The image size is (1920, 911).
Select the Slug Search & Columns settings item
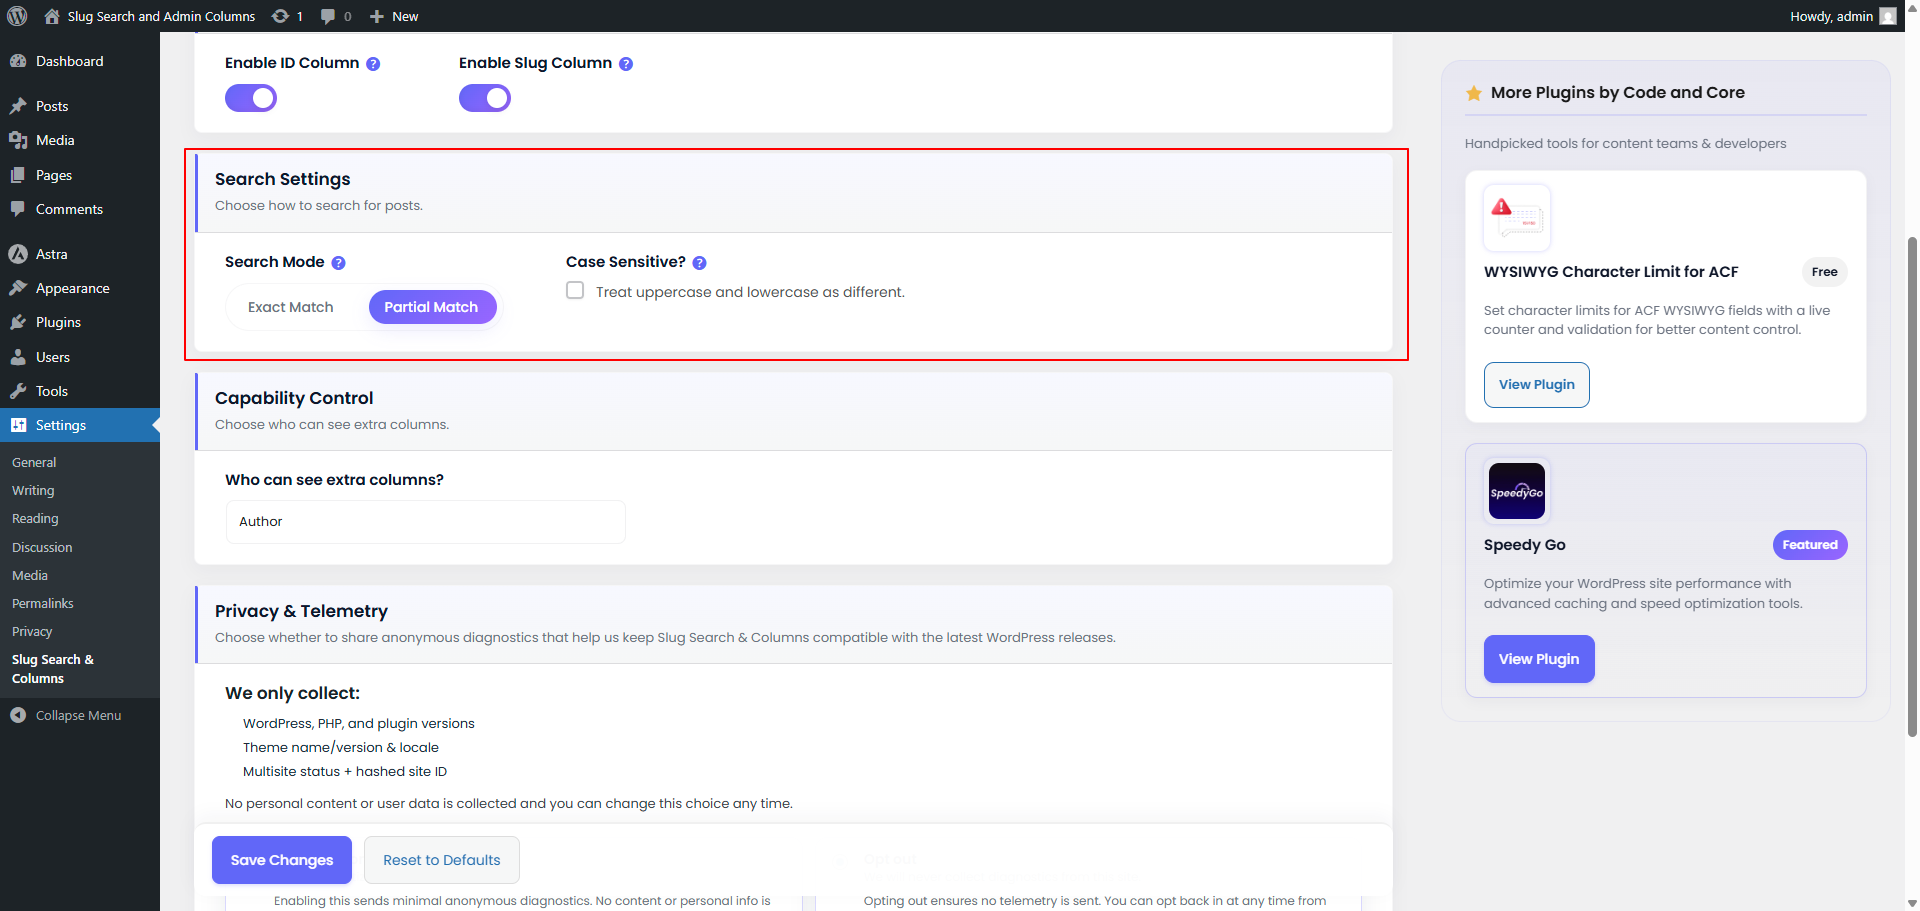coord(53,668)
